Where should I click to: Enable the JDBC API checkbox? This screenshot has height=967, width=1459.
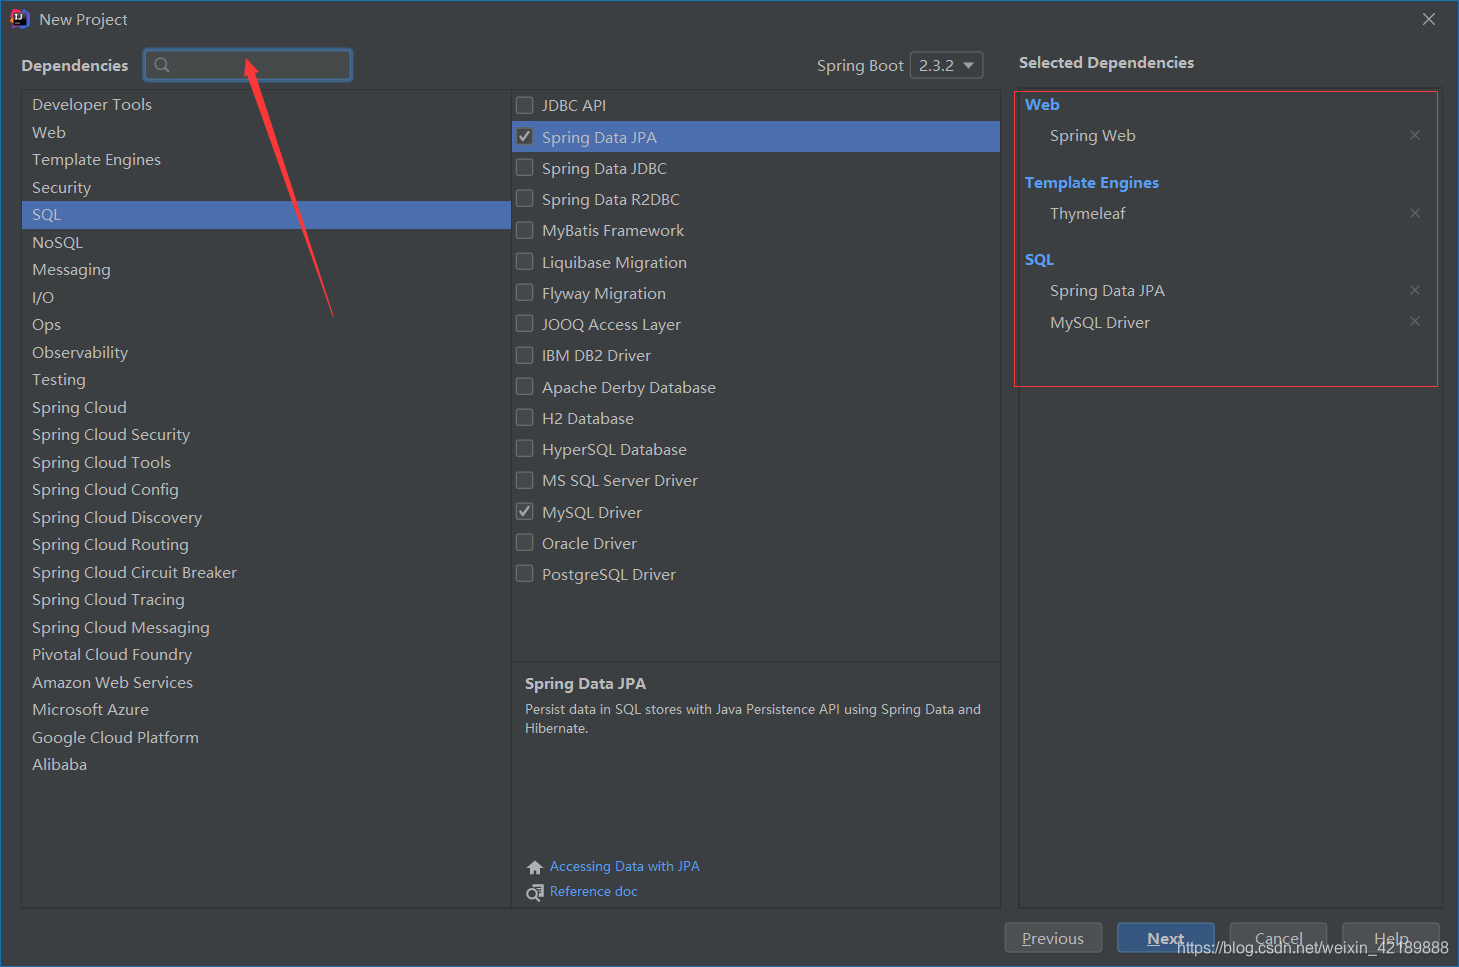click(x=524, y=105)
